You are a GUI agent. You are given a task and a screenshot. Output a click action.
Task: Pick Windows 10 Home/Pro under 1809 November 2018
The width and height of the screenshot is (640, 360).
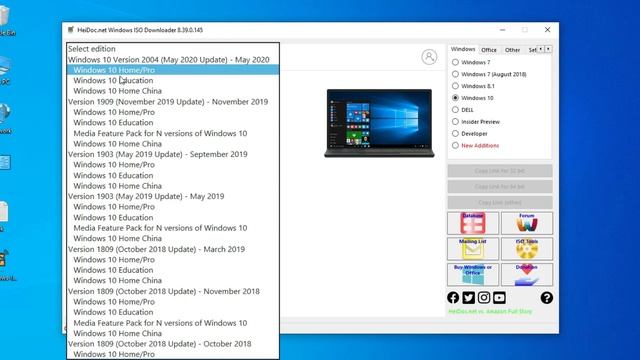coord(173,302)
